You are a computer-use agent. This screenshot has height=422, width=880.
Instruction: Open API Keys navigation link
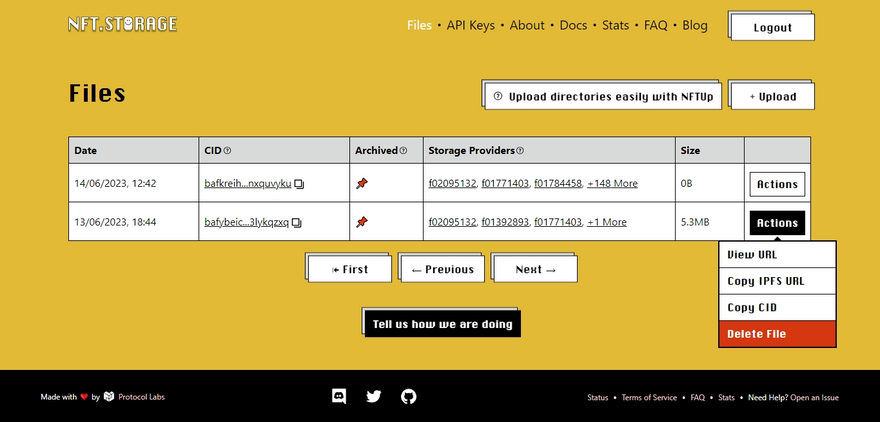pyautogui.click(x=470, y=25)
